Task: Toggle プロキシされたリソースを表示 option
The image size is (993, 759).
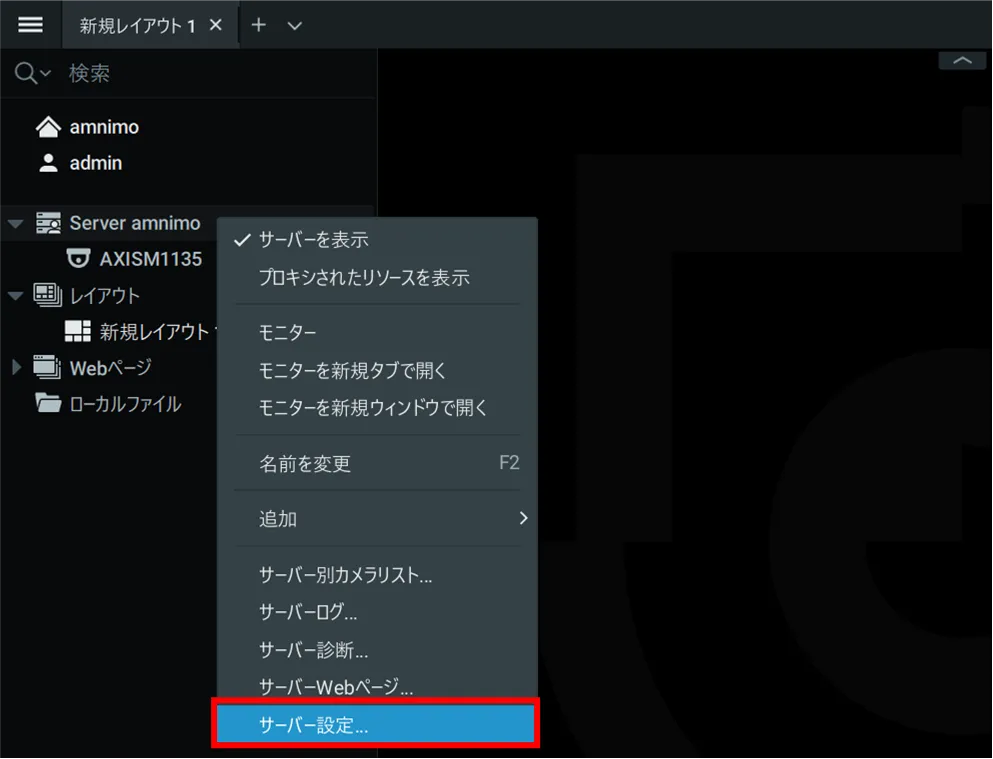Action: pyautogui.click(x=364, y=277)
